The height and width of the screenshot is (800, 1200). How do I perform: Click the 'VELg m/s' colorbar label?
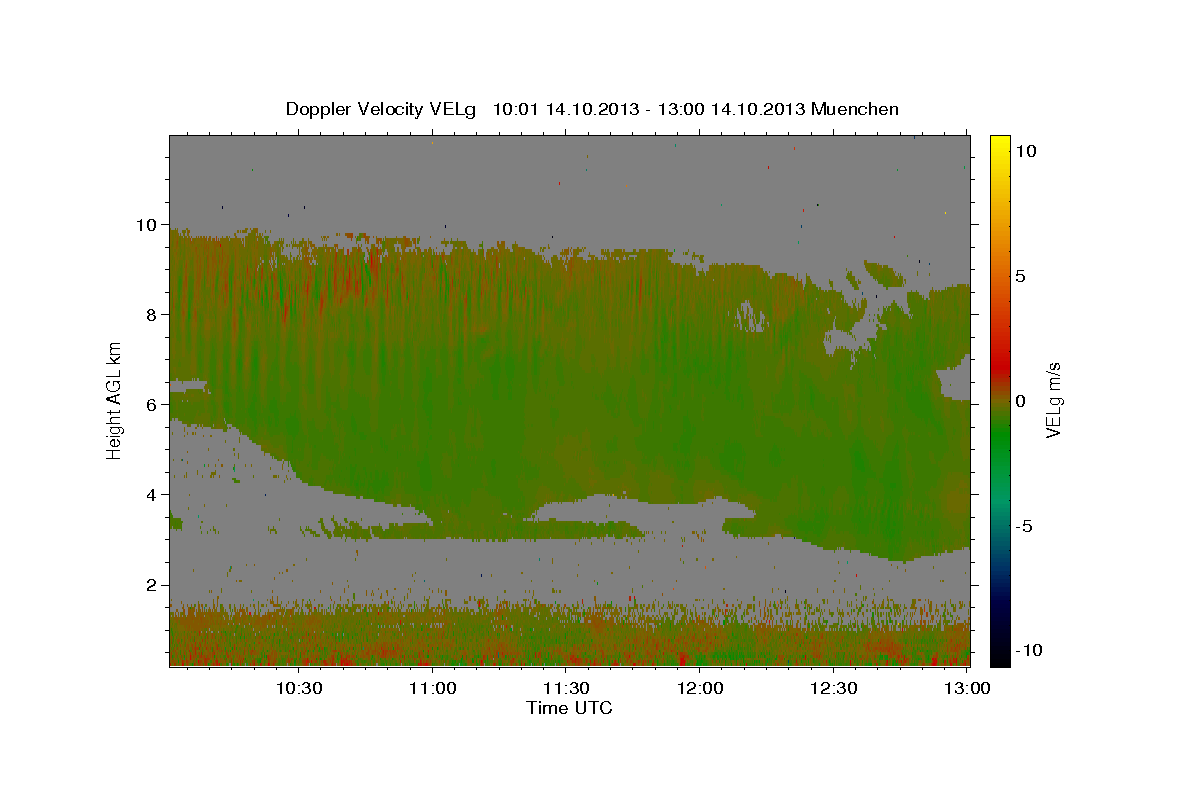[1053, 399]
